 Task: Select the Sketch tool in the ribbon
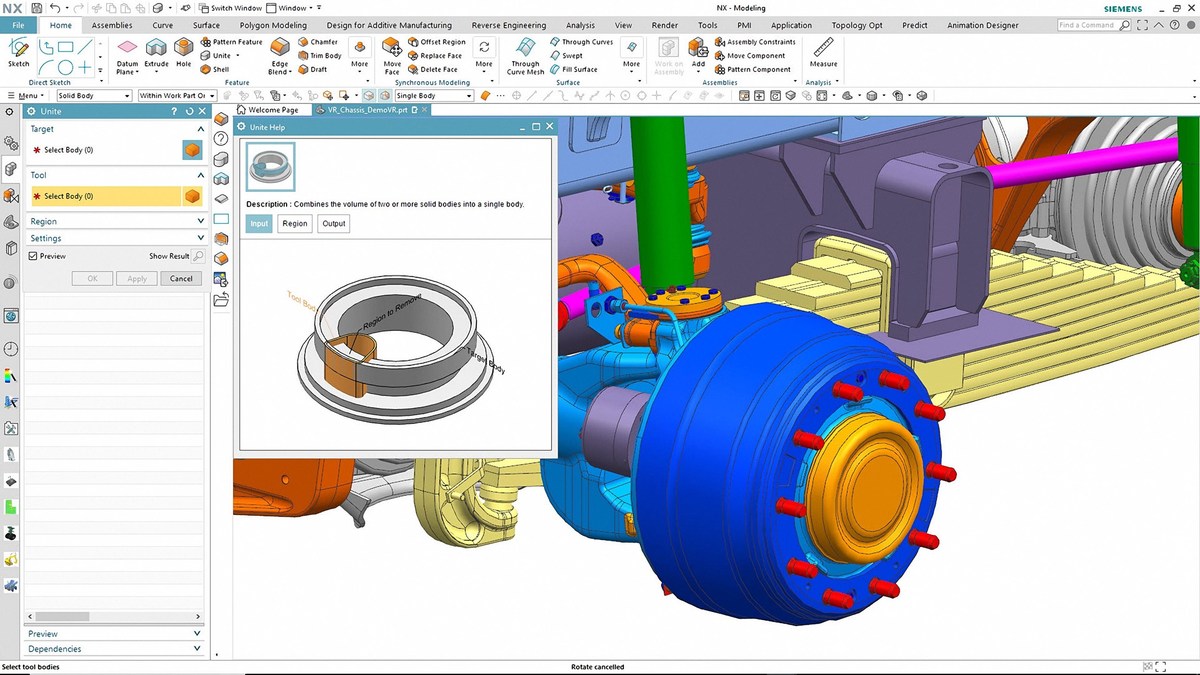click(18, 52)
